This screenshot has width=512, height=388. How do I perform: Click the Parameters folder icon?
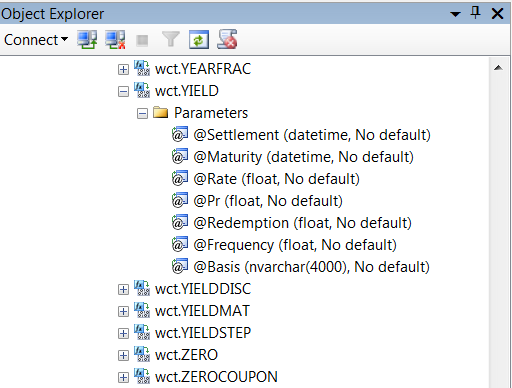[x=161, y=112]
